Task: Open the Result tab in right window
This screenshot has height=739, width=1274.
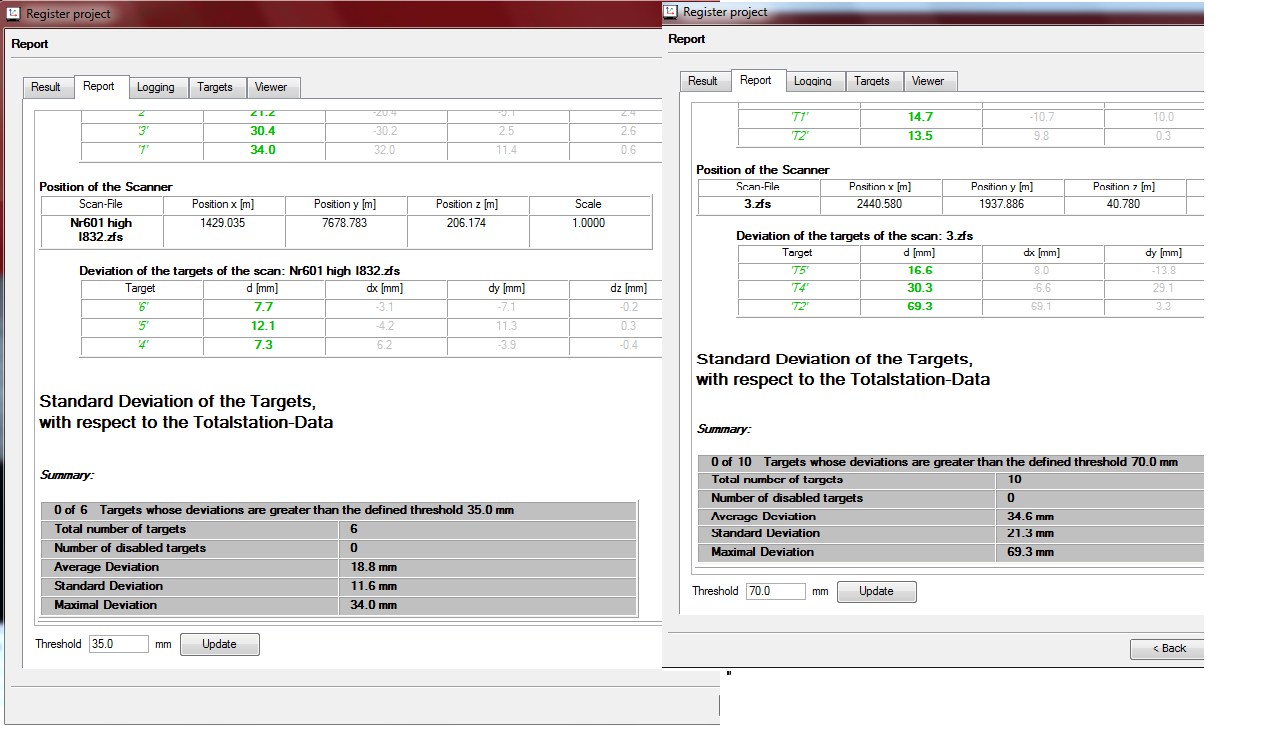Action: point(703,81)
